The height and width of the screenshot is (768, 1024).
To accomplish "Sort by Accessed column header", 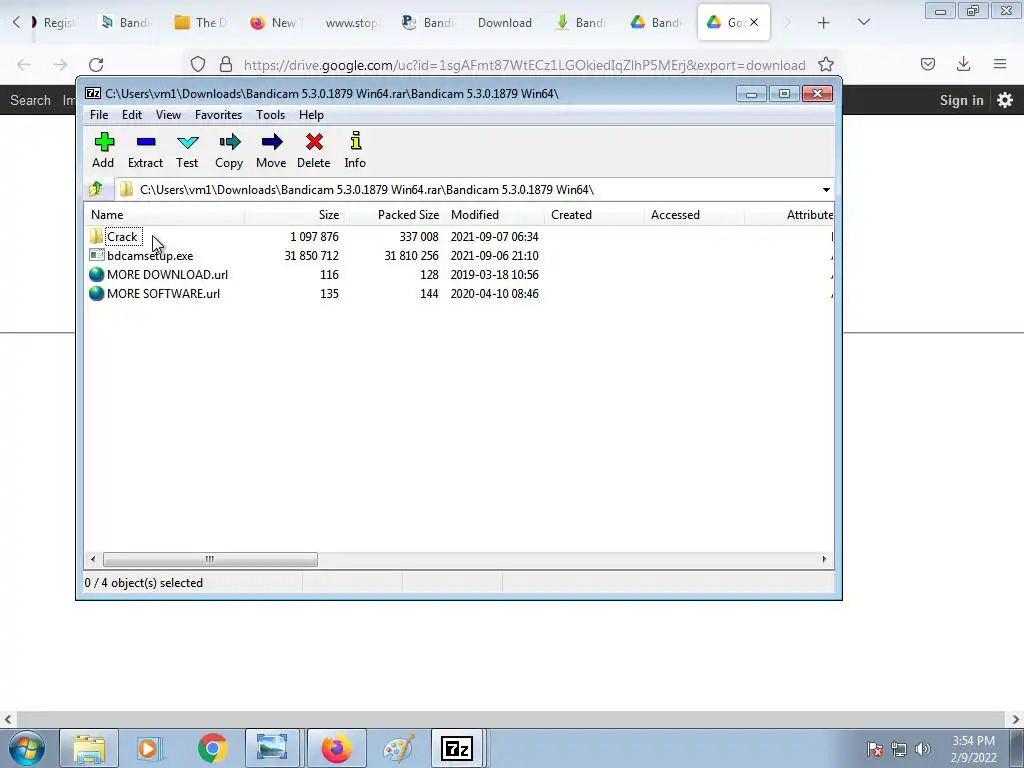I will pos(694,215).
